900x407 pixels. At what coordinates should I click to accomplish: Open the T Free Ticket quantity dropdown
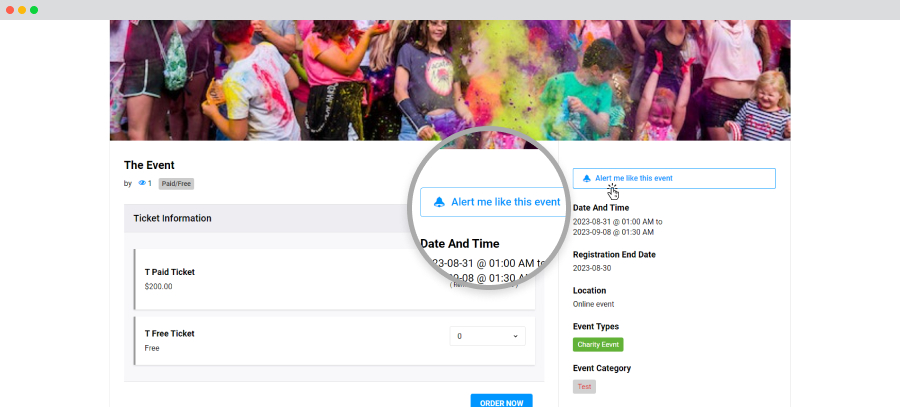tap(487, 336)
